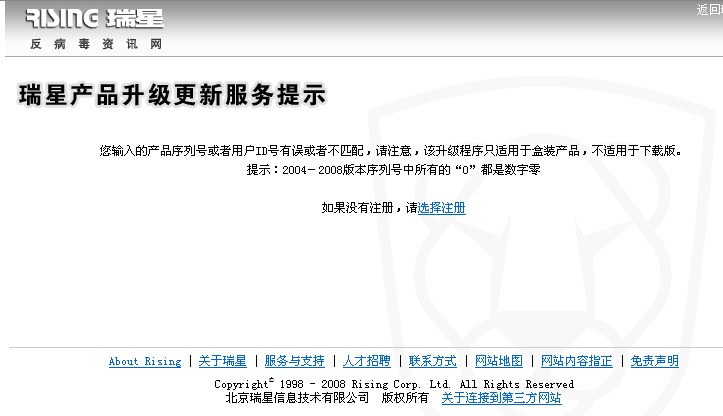Click 北京瑞星信息技术有限公司 company text

297,398
